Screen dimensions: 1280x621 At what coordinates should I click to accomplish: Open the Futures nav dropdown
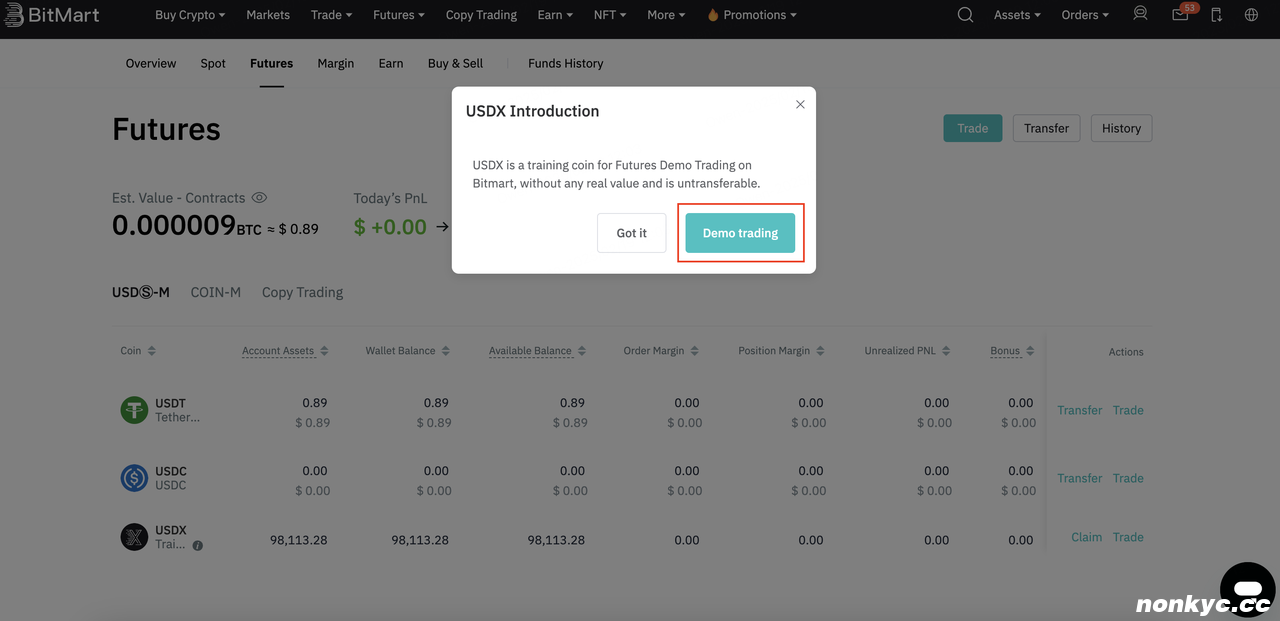tap(398, 15)
